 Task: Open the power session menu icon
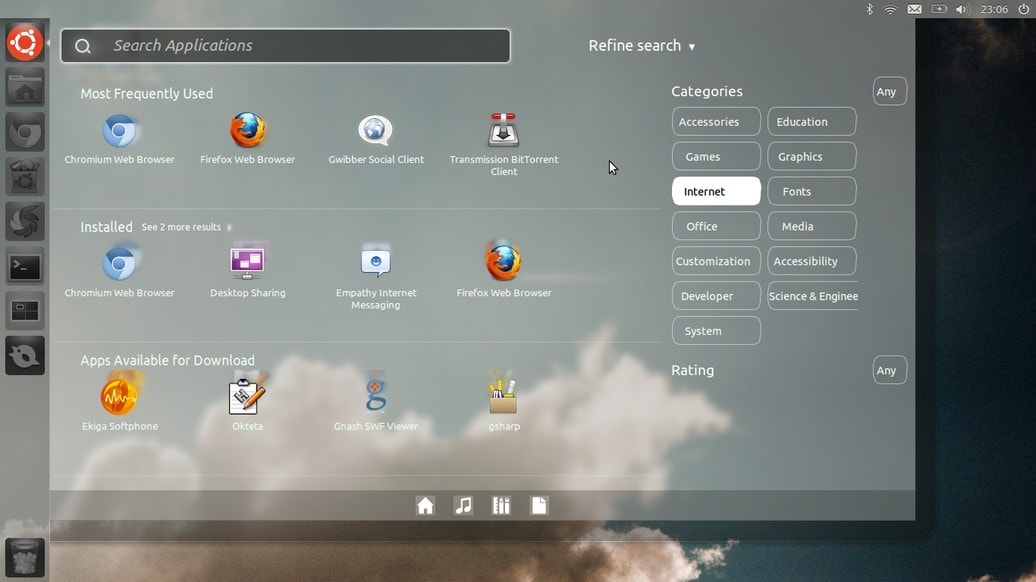[1023, 9]
